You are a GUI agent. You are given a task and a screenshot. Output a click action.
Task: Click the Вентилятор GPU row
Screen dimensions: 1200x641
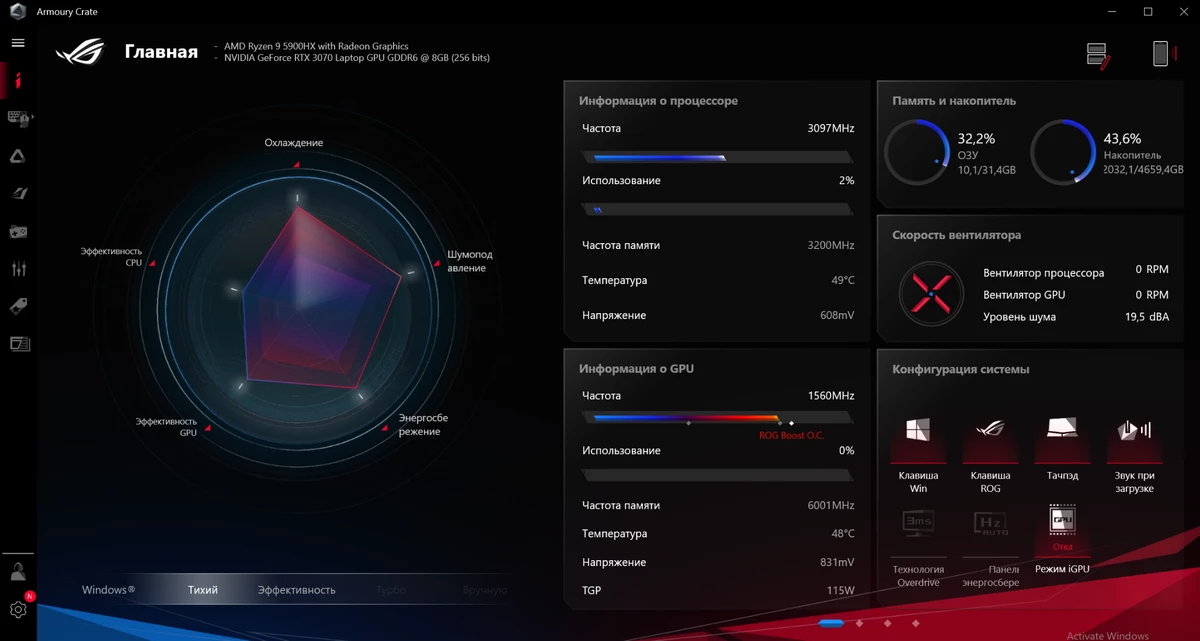pyautogui.click(x=1076, y=295)
